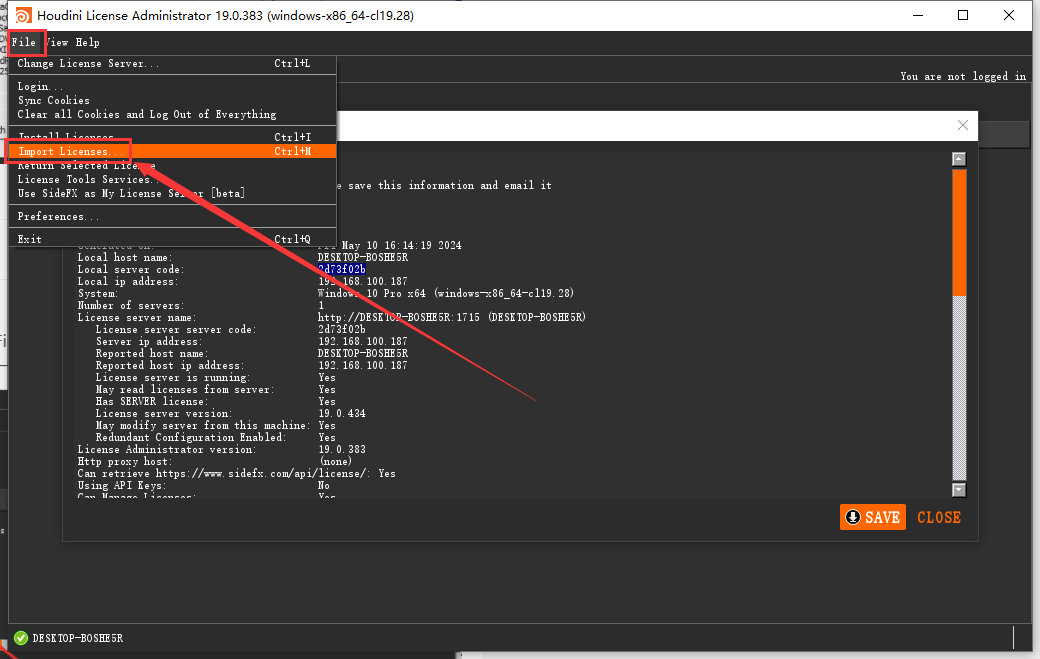Choose Exit from the File menu

(x=30, y=239)
